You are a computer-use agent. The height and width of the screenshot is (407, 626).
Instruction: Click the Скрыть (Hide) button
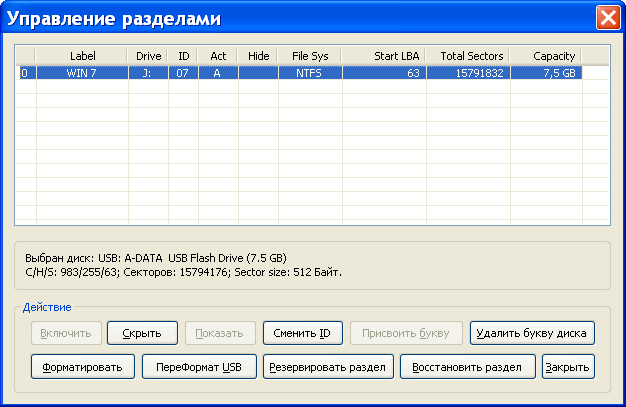(142, 333)
